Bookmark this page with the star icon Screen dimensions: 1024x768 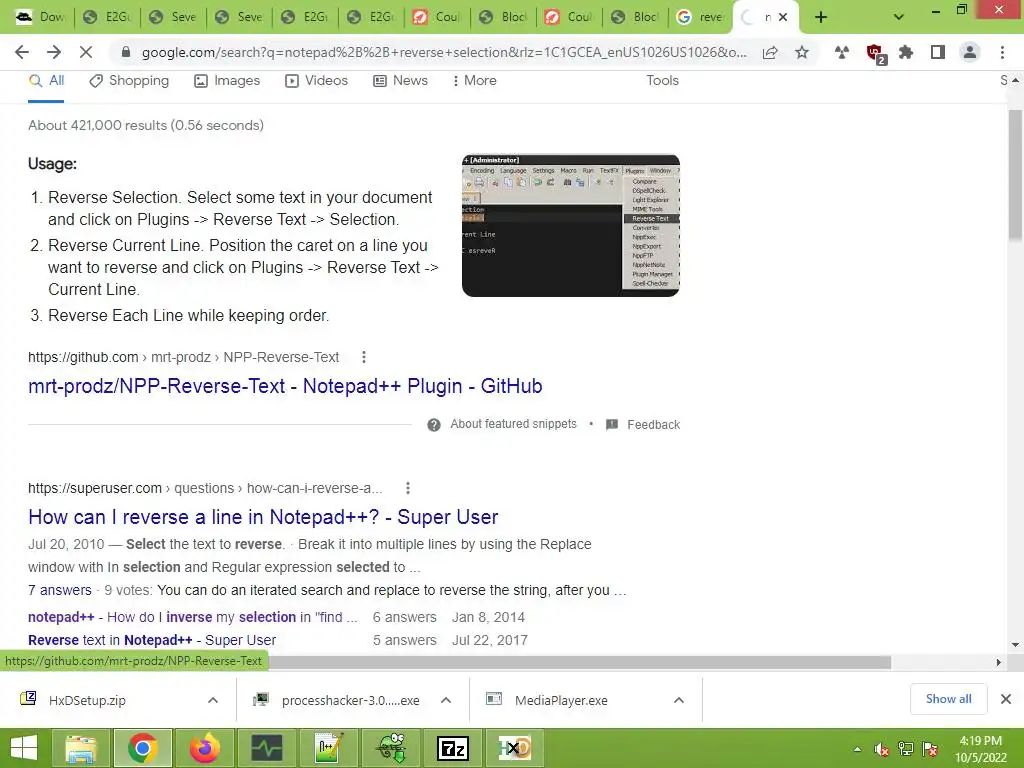pos(802,52)
